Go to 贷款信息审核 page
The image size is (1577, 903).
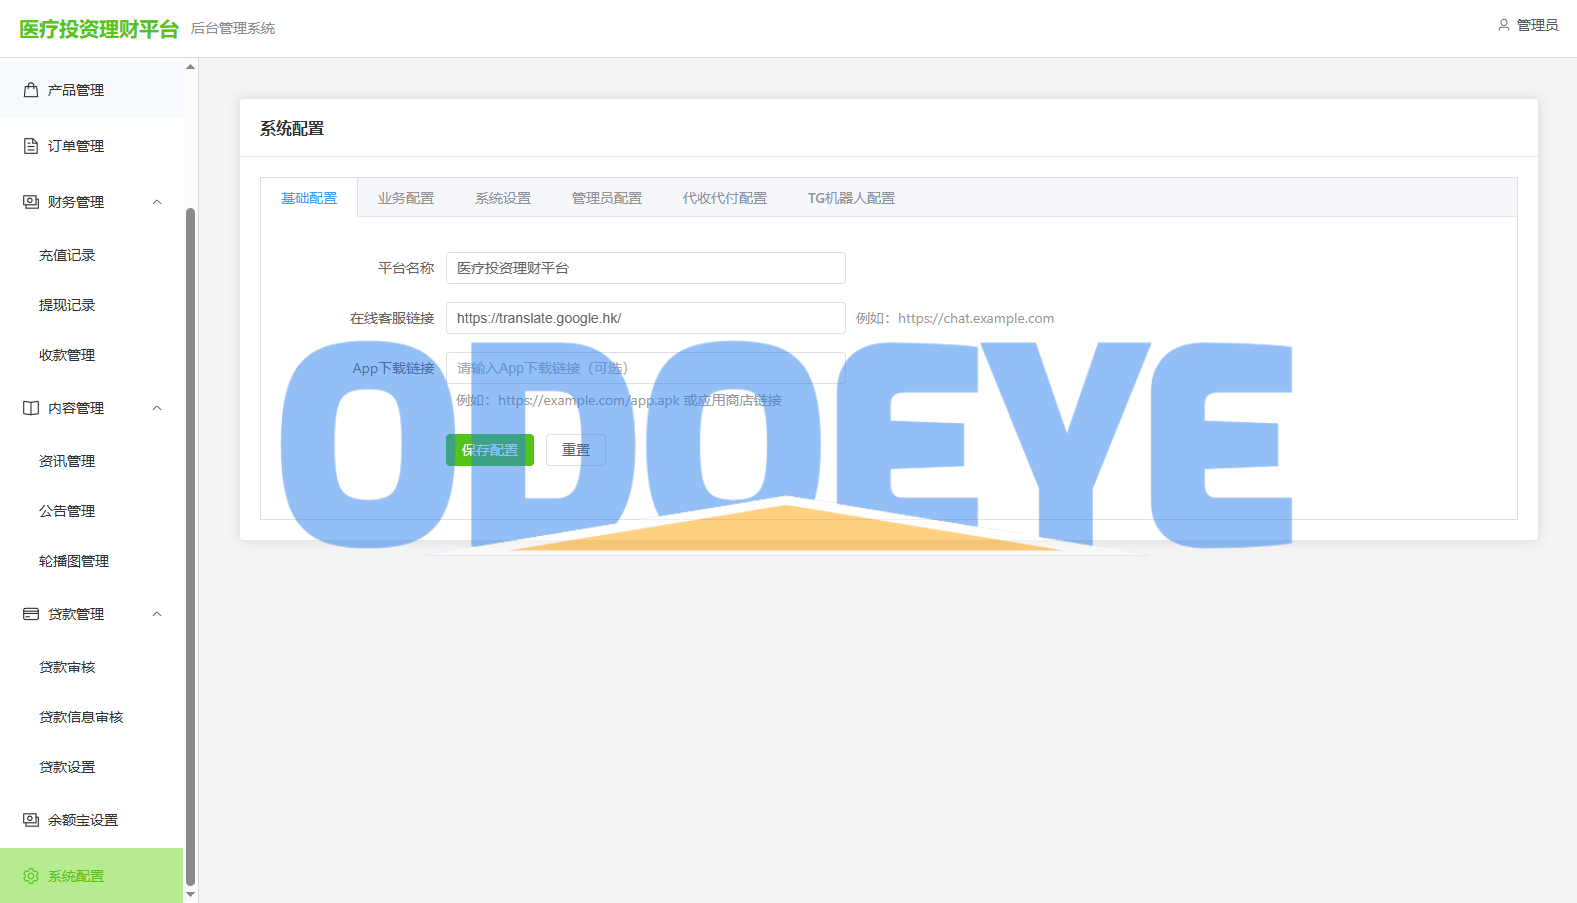point(92,717)
